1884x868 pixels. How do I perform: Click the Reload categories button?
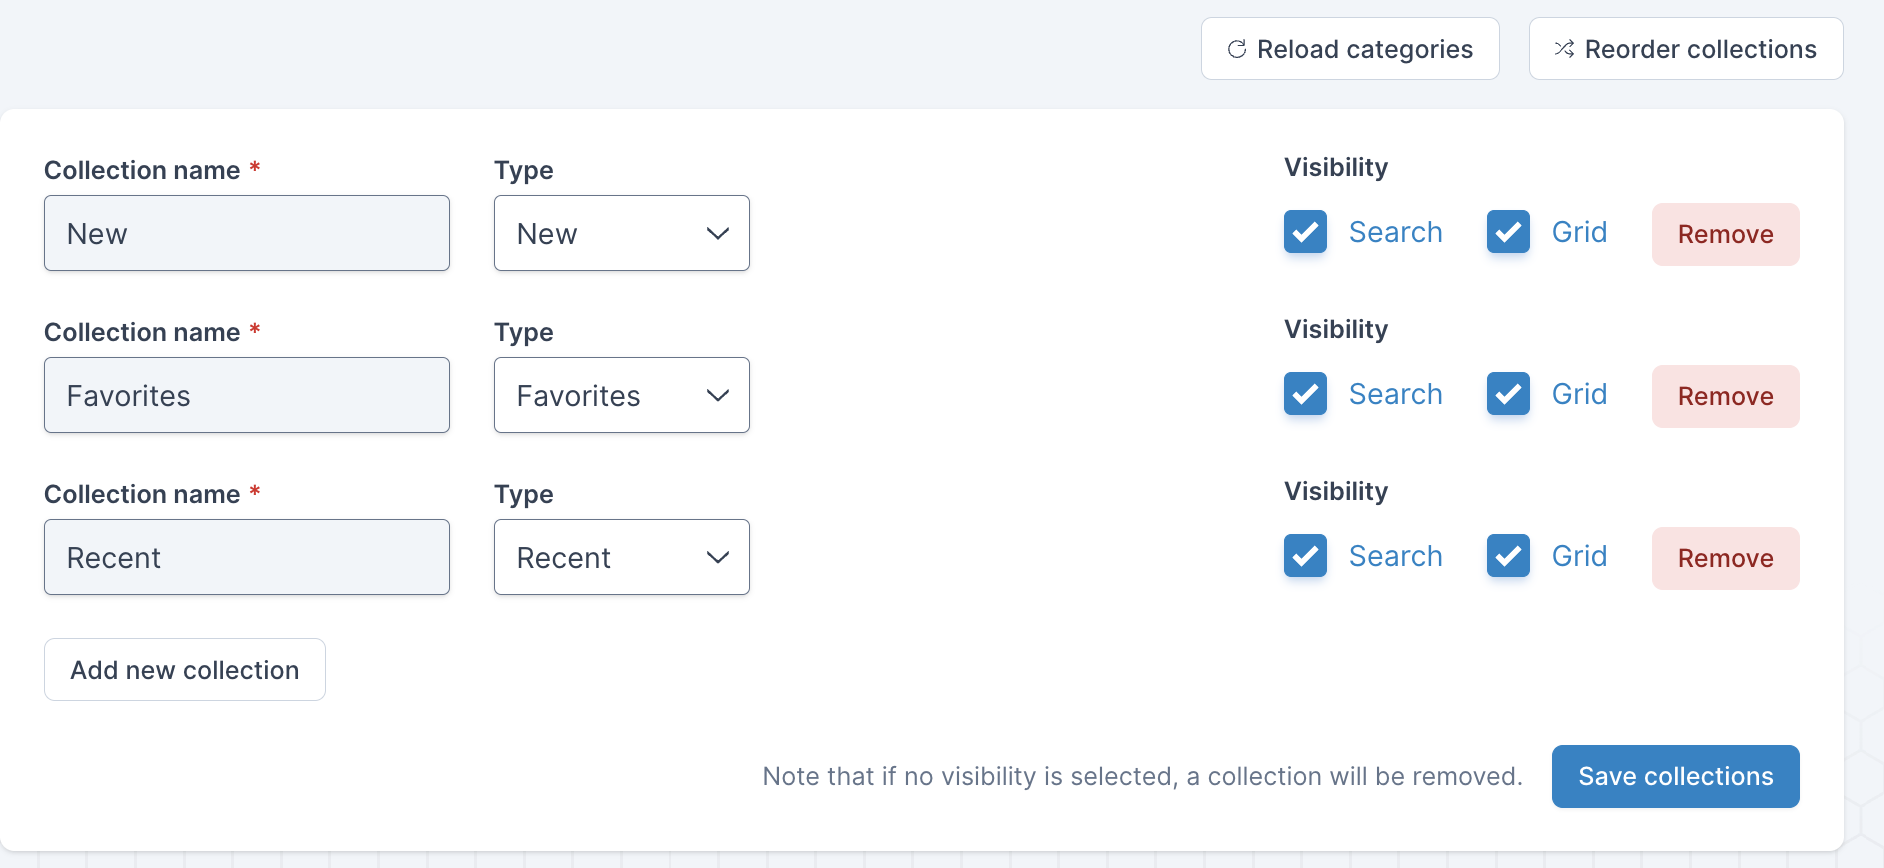[1350, 49]
